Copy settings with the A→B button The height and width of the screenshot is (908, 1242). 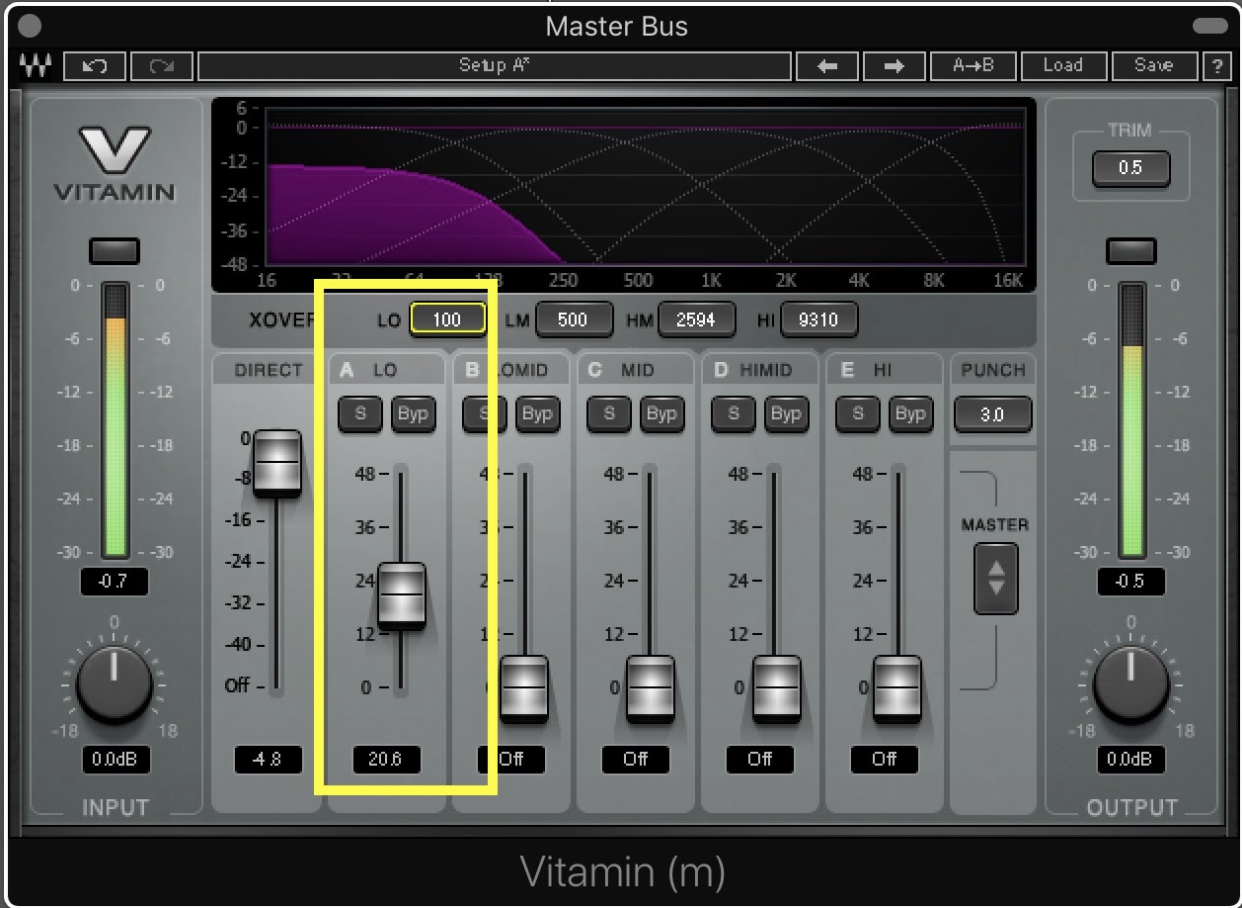[973, 66]
